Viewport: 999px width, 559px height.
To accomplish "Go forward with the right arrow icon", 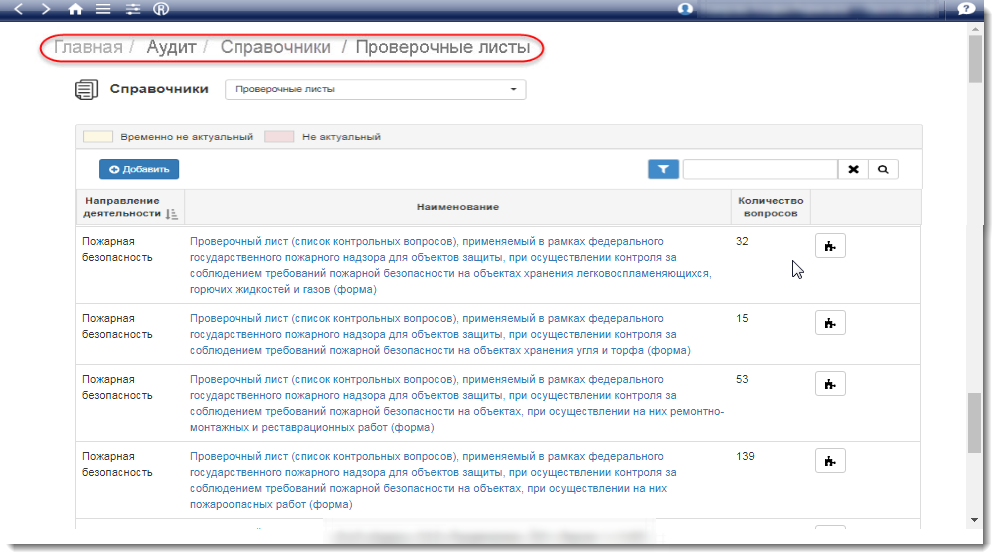I will click(x=46, y=9).
